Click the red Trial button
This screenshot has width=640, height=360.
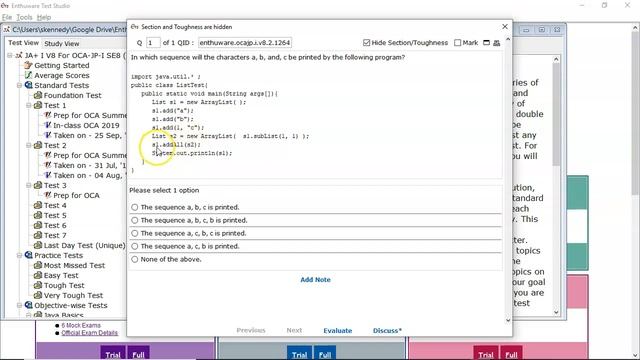tap(486, 353)
